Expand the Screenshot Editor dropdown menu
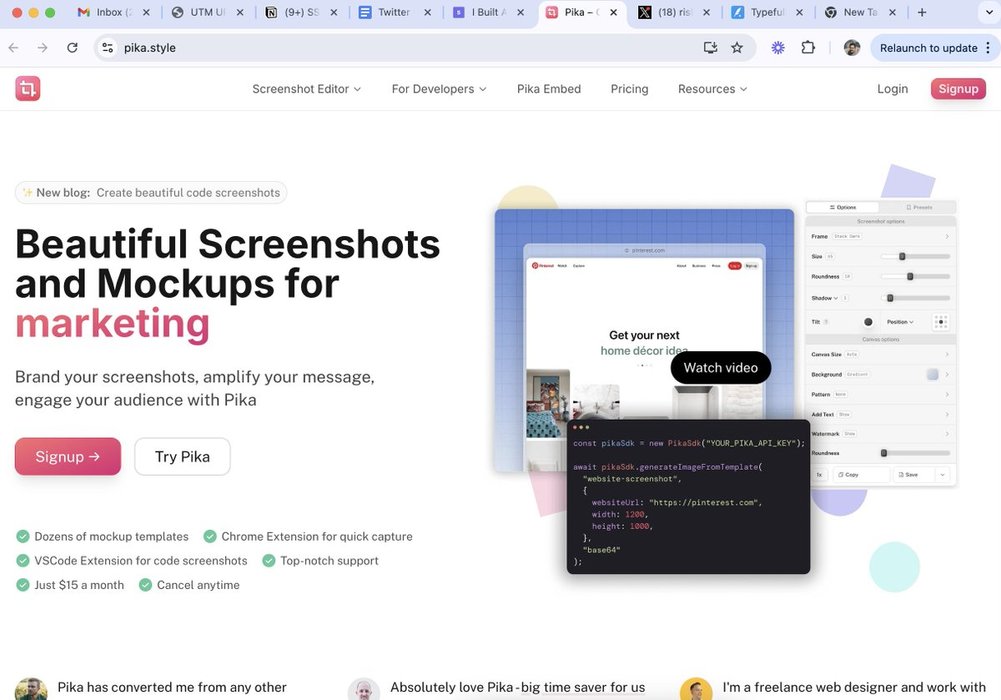 306,89
